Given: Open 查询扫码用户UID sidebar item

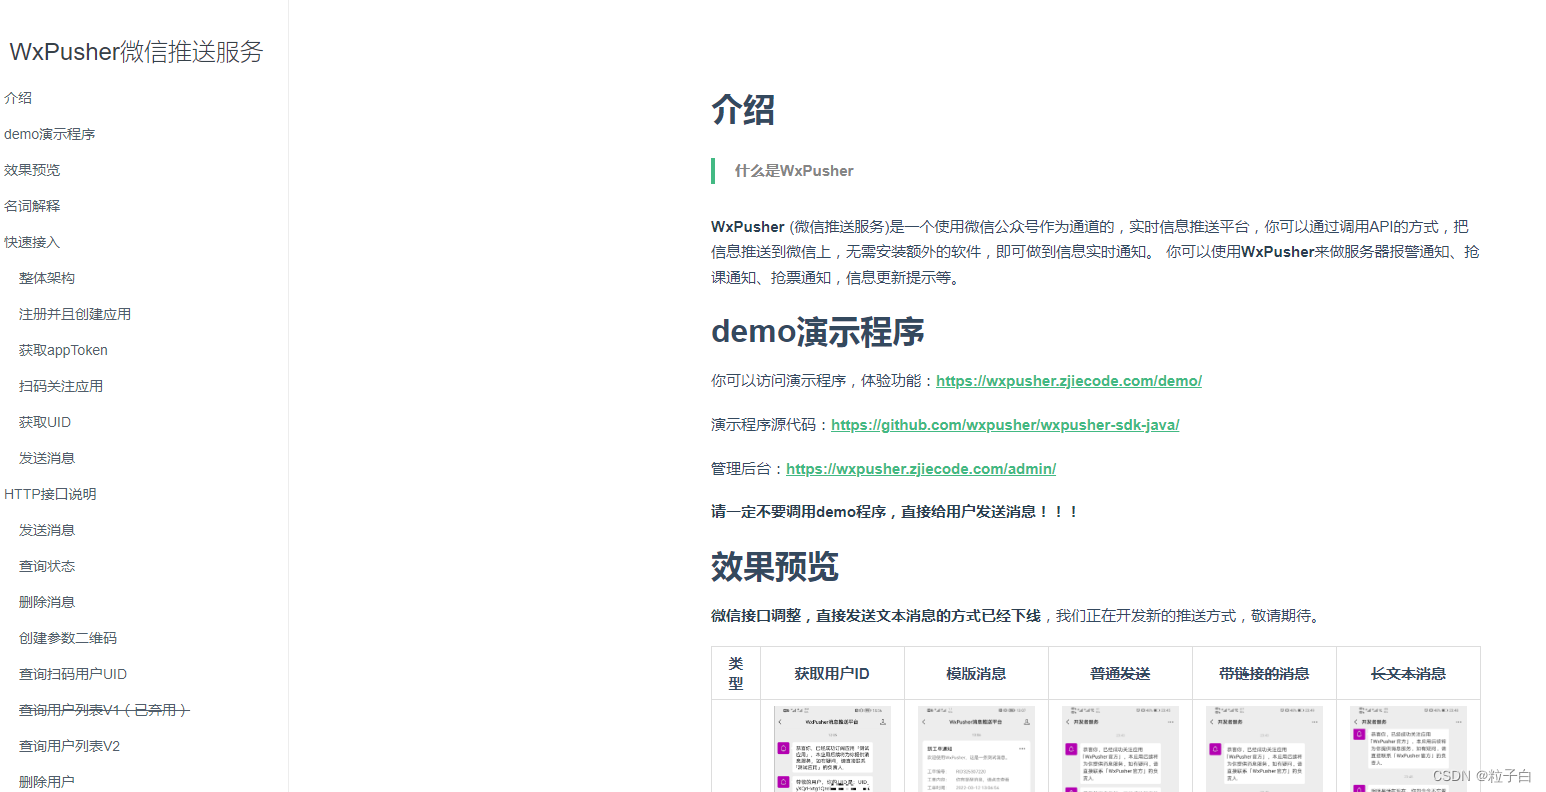Looking at the screenshot, I should [73, 674].
